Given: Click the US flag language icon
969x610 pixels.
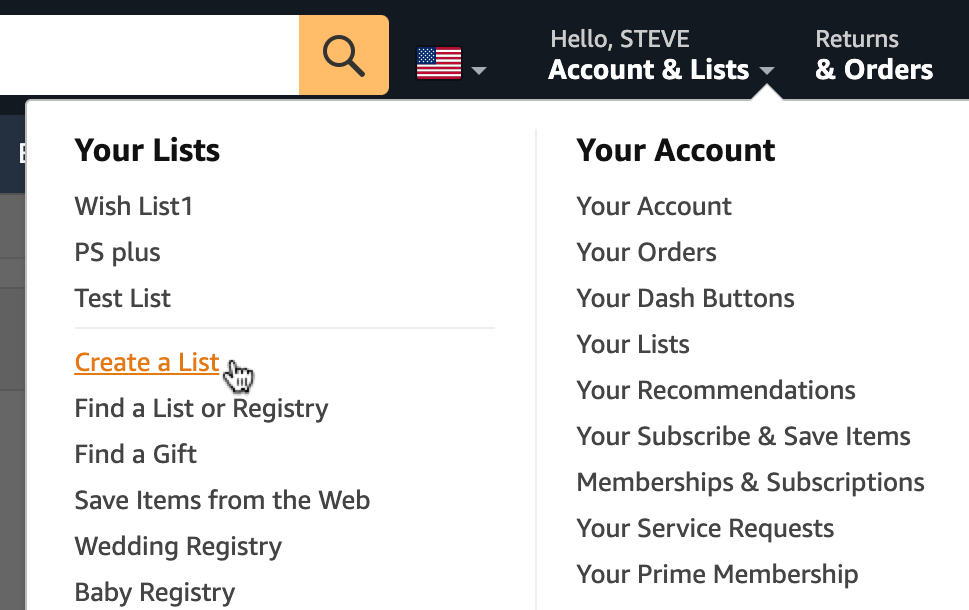Looking at the screenshot, I should tap(436, 60).
